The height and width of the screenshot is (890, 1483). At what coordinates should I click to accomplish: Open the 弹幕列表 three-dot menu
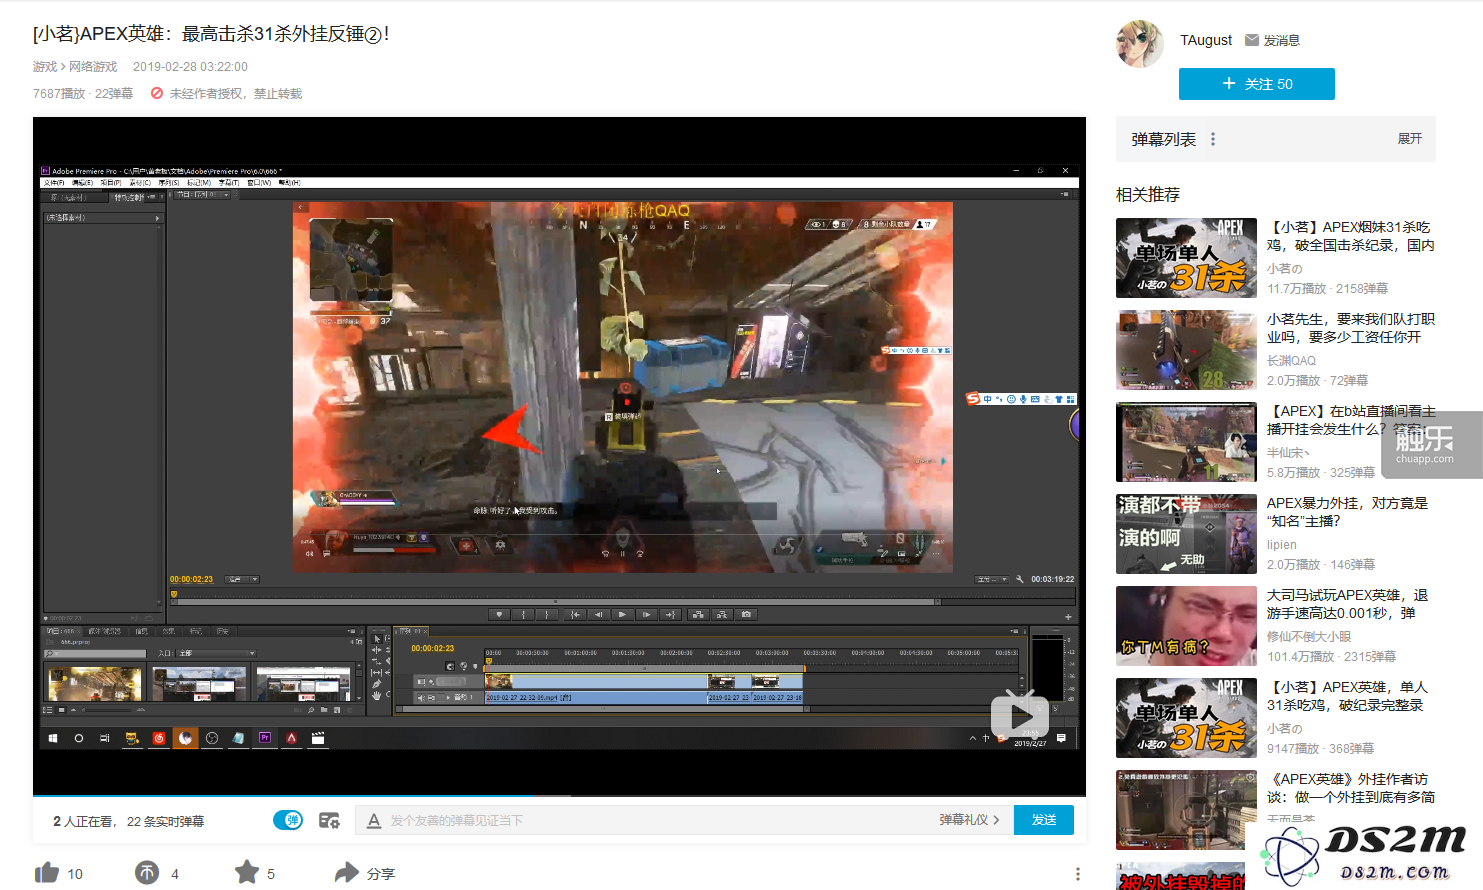pyautogui.click(x=1213, y=139)
